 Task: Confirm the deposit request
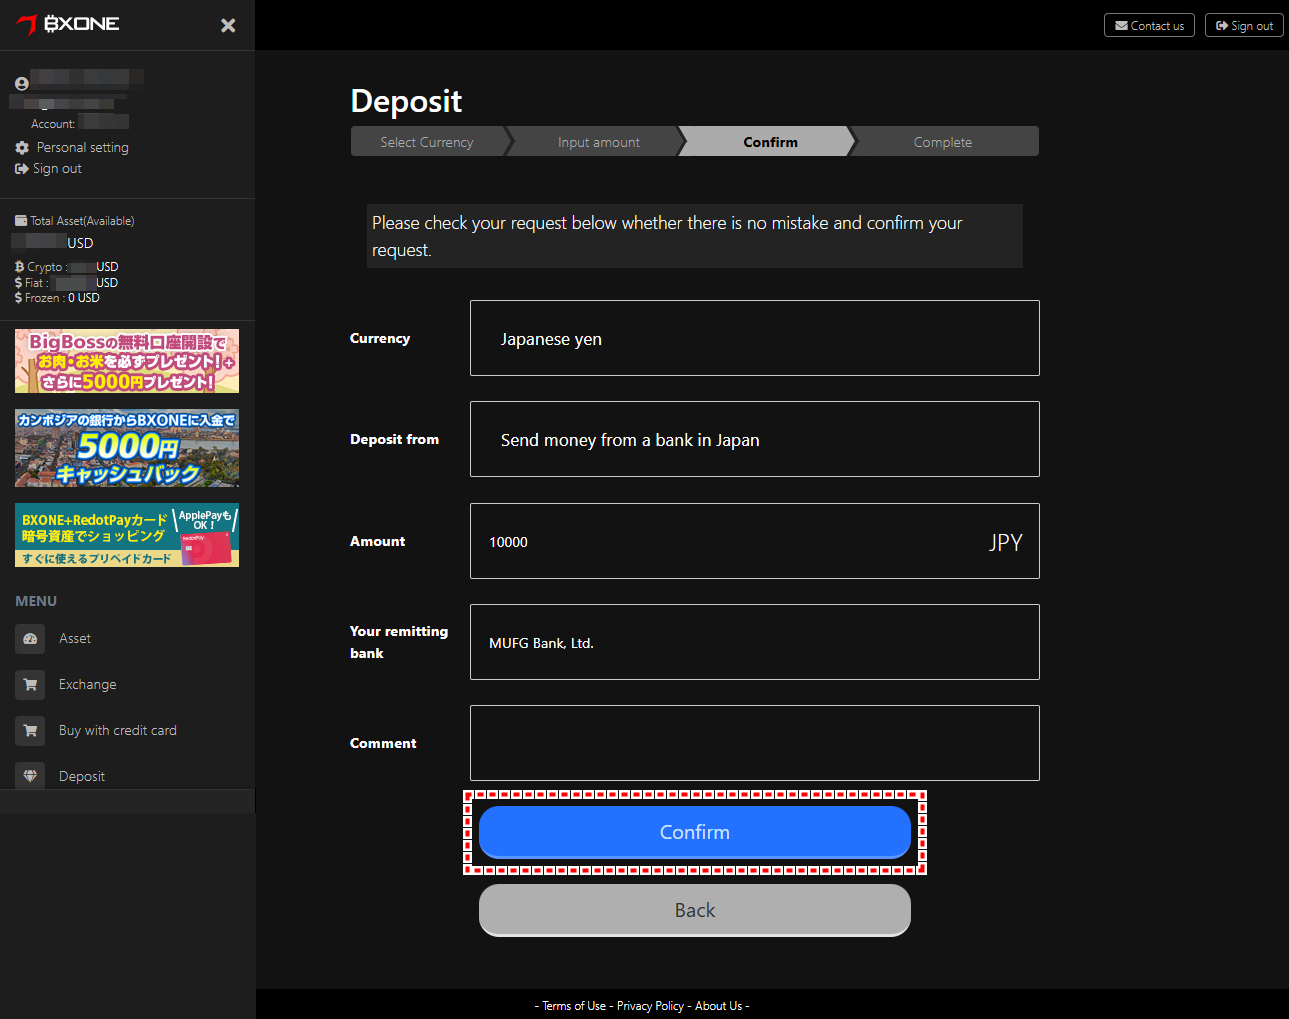(x=695, y=832)
